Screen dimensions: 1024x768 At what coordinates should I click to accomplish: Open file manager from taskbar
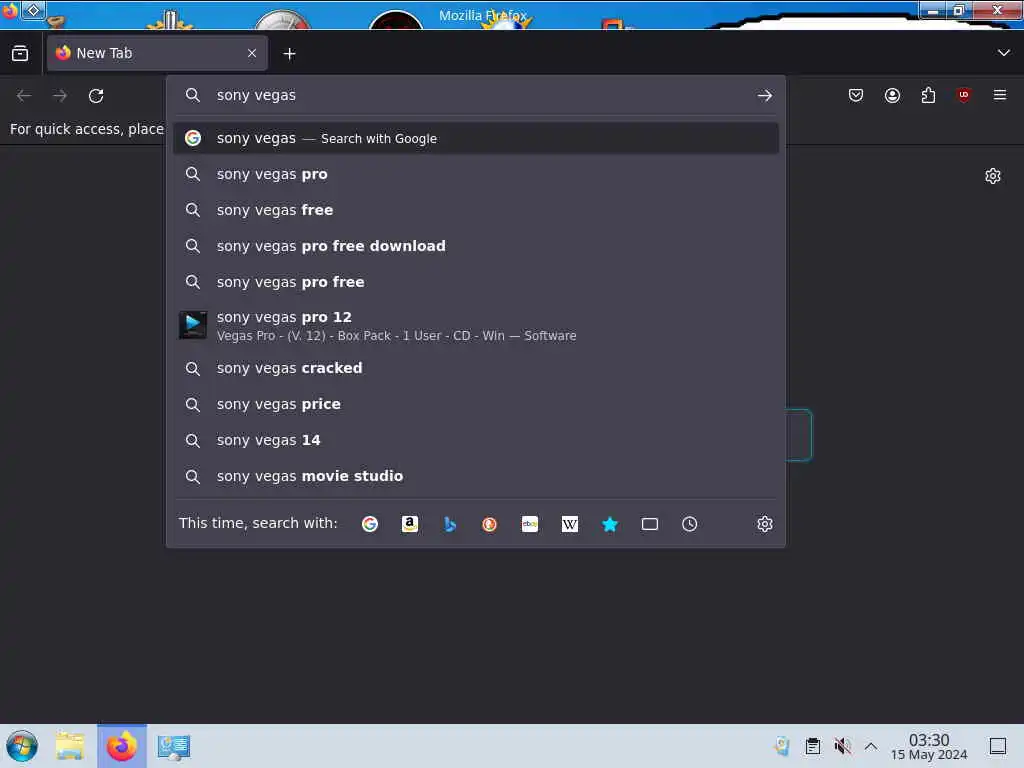pyautogui.click(x=70, y=746)
